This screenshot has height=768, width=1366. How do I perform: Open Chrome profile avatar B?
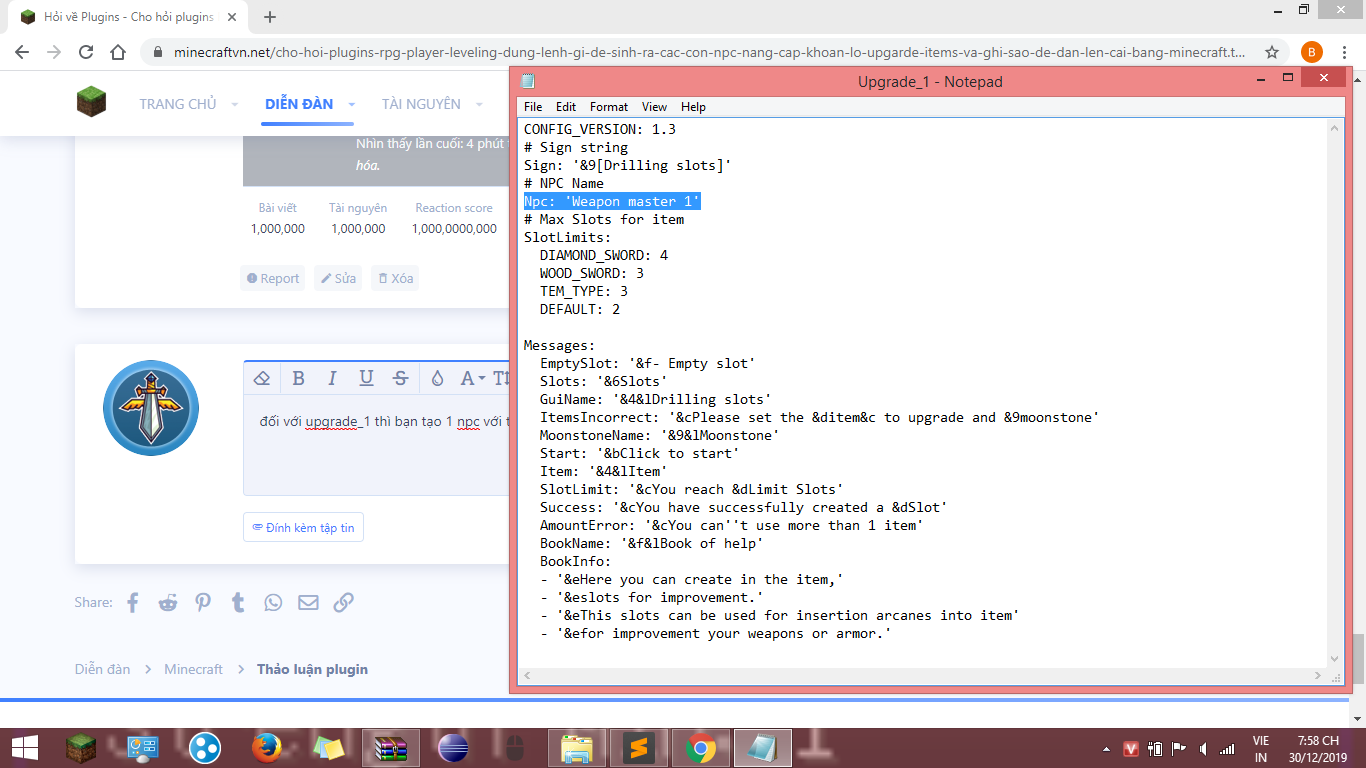pos(1311,52)
